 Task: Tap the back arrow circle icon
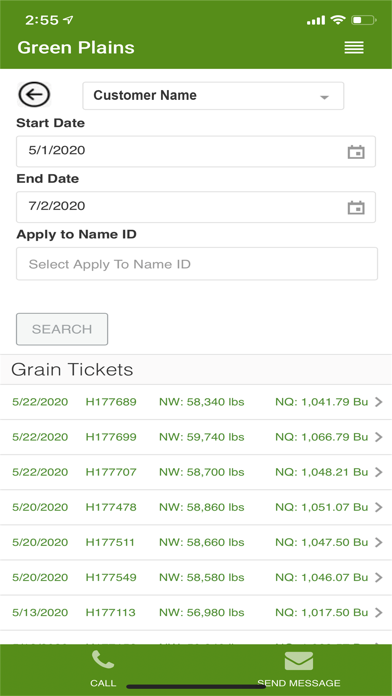(x=34, y=95)
